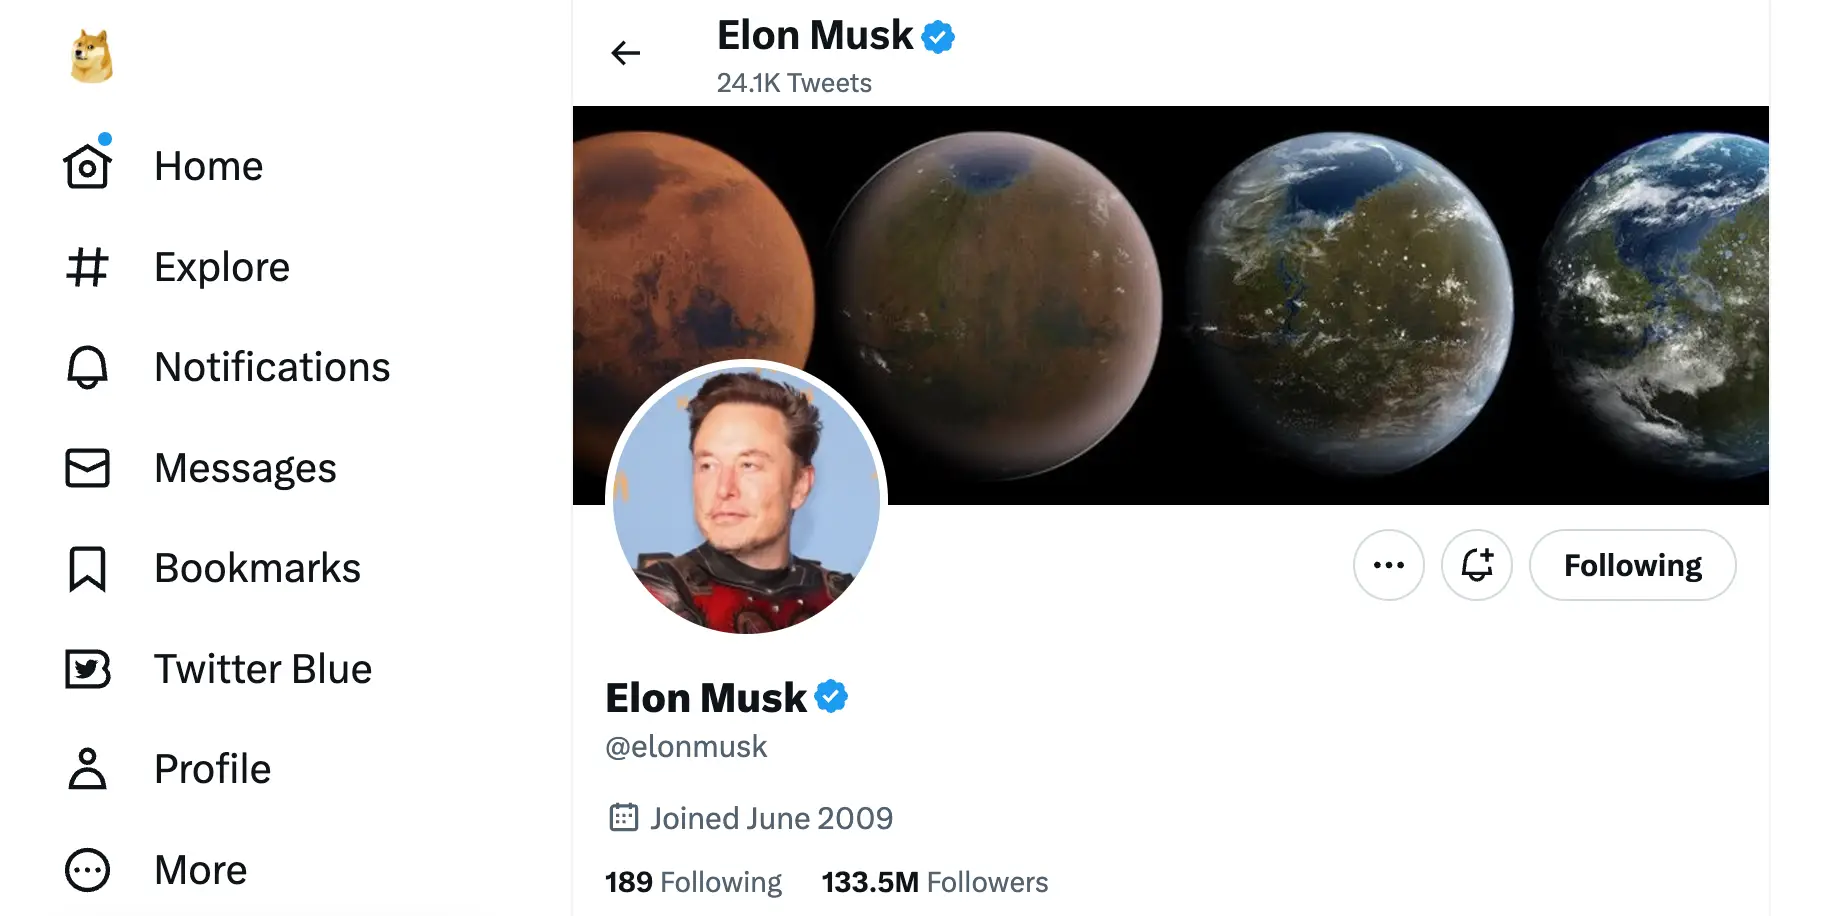Select the Notifications menu label

pyautogui.click(x=272, y=367)
